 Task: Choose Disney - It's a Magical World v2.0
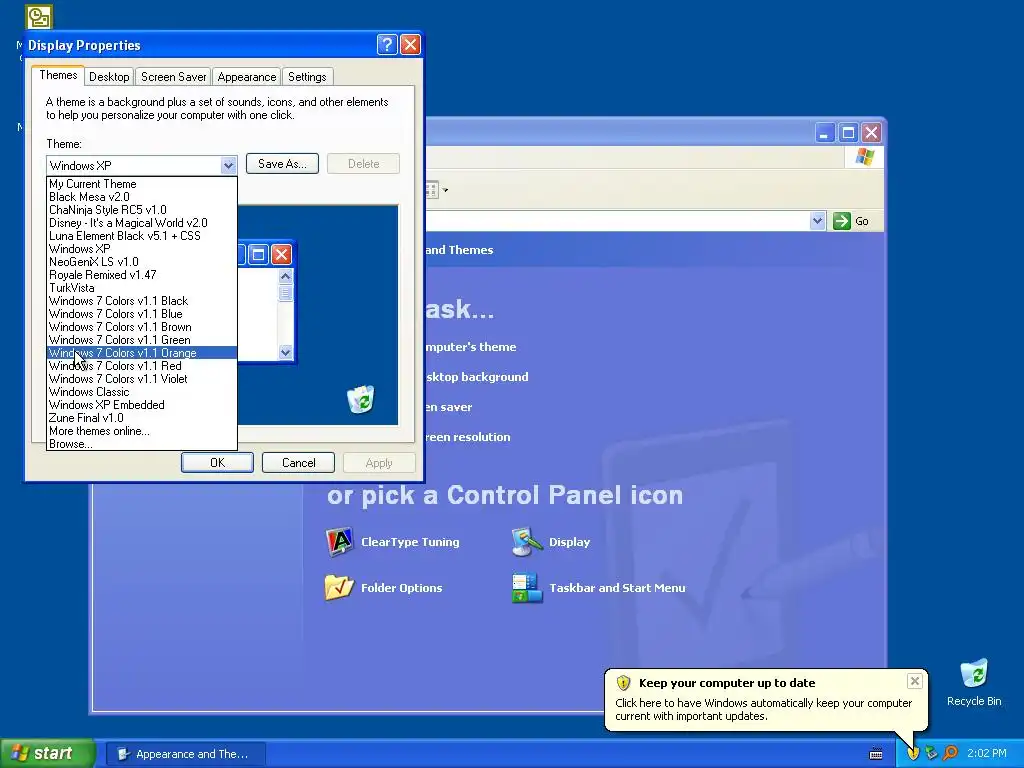(142, 223)
